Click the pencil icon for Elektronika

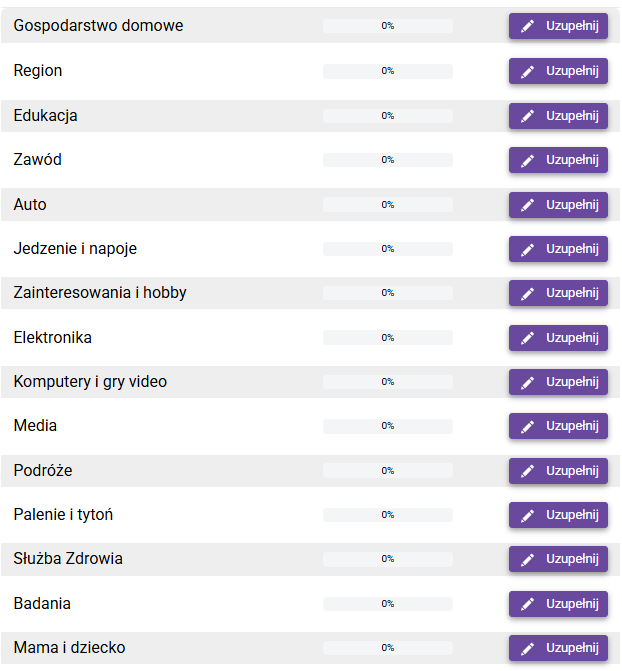528,338
